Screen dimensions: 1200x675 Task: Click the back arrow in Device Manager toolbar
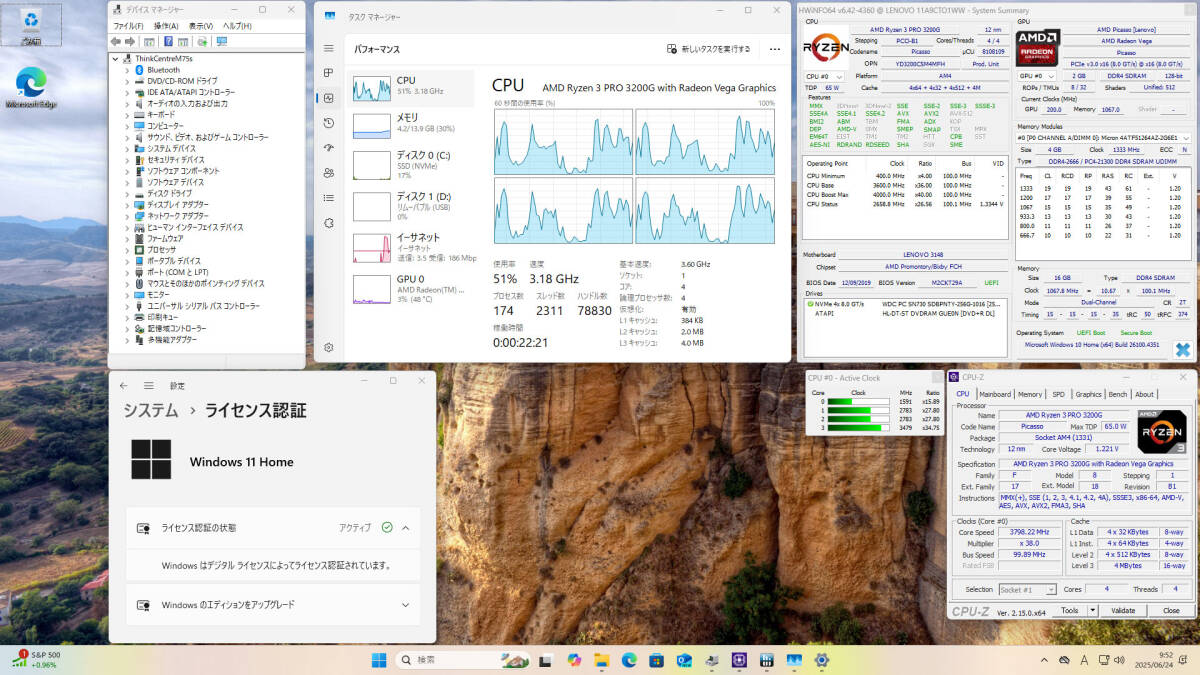pyautogui.click(x=116, y=42)
